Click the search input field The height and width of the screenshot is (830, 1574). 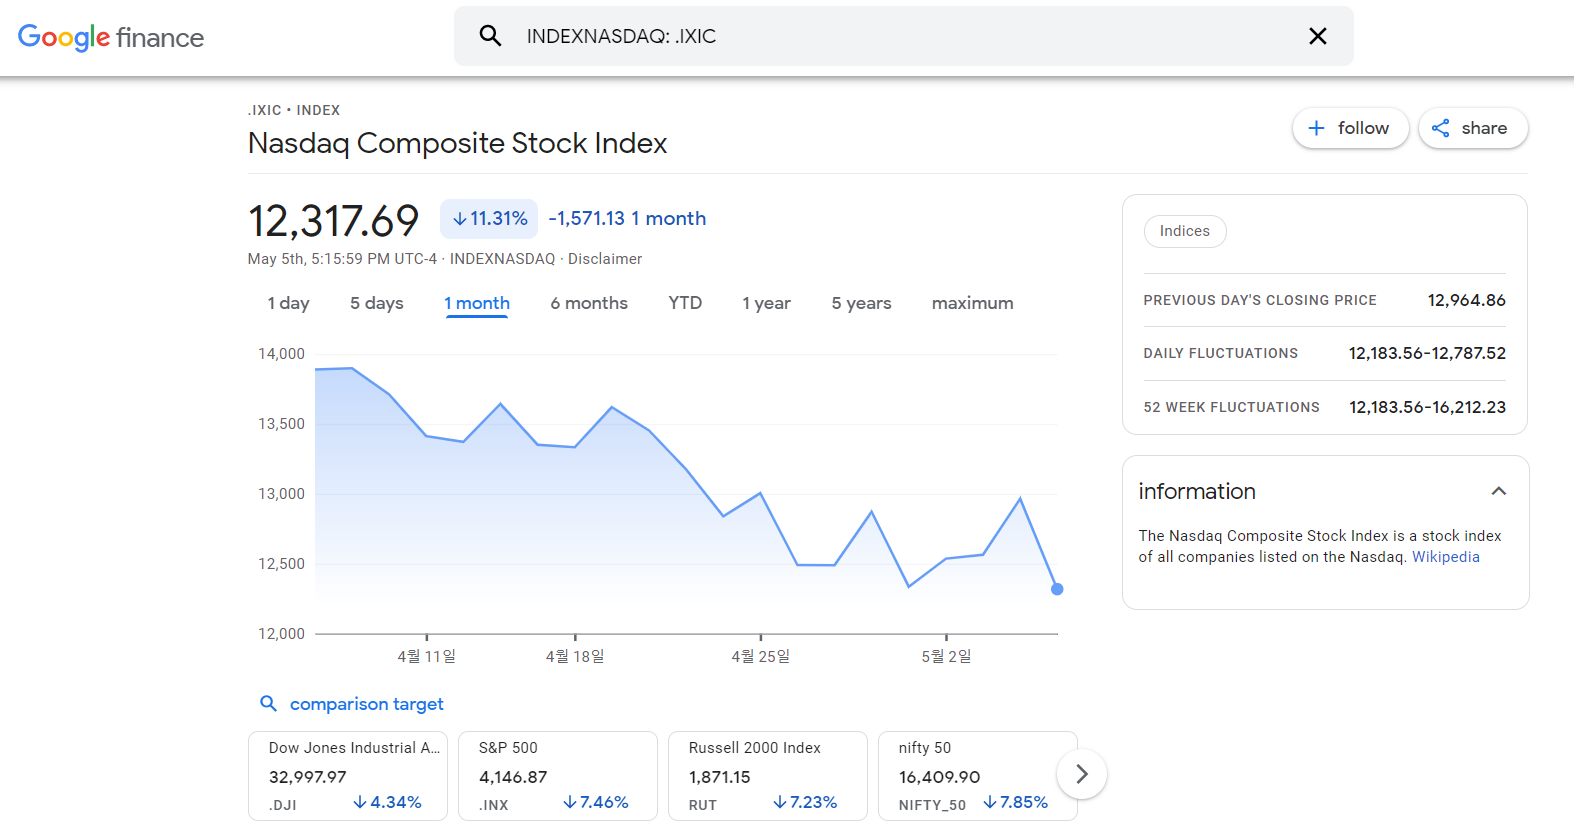point(904,36)
